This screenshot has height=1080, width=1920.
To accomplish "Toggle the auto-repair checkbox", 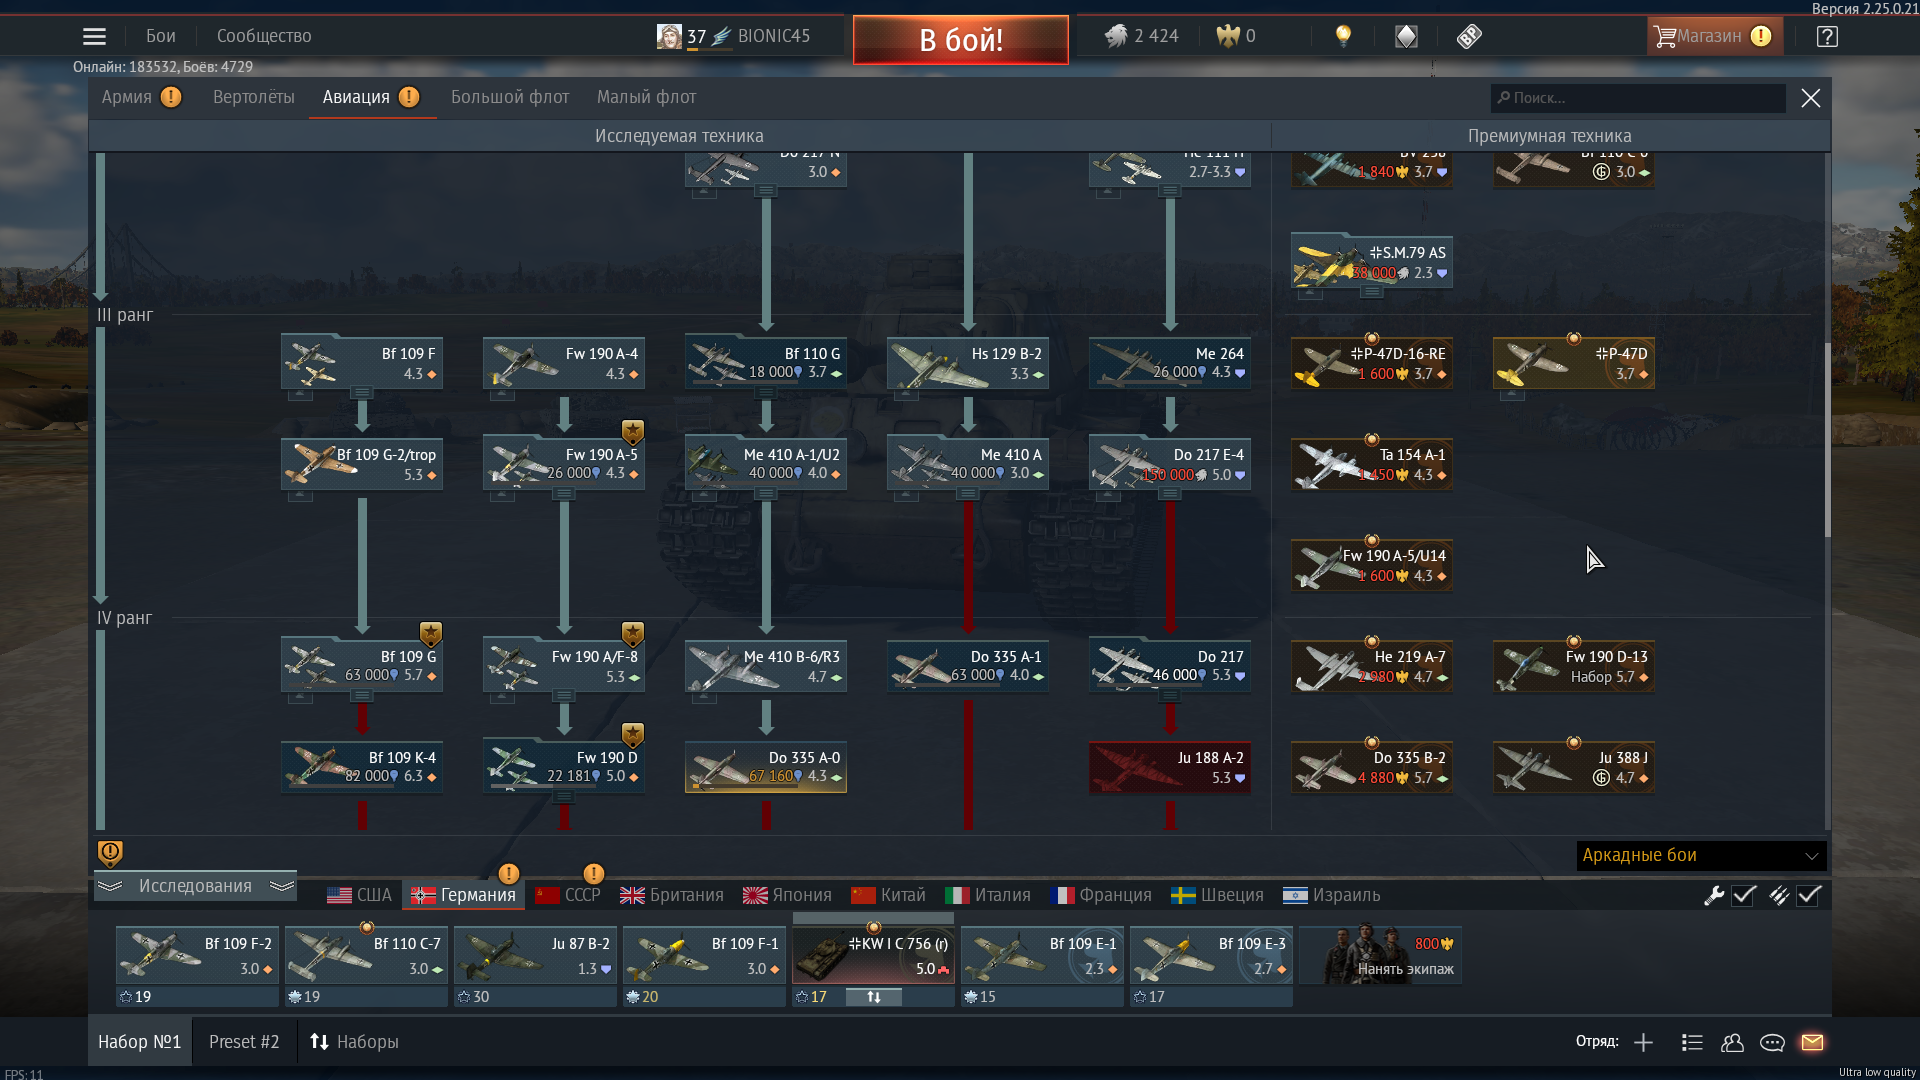I will click(1744, 895).
